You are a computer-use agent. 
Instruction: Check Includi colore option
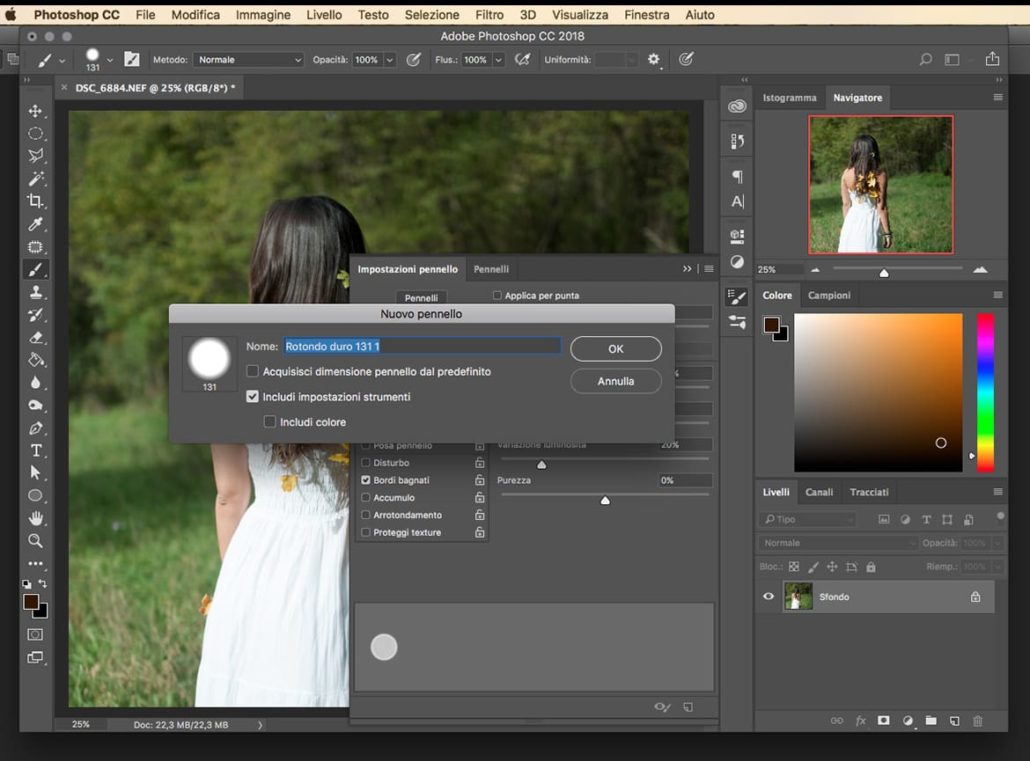coord(269,421)
